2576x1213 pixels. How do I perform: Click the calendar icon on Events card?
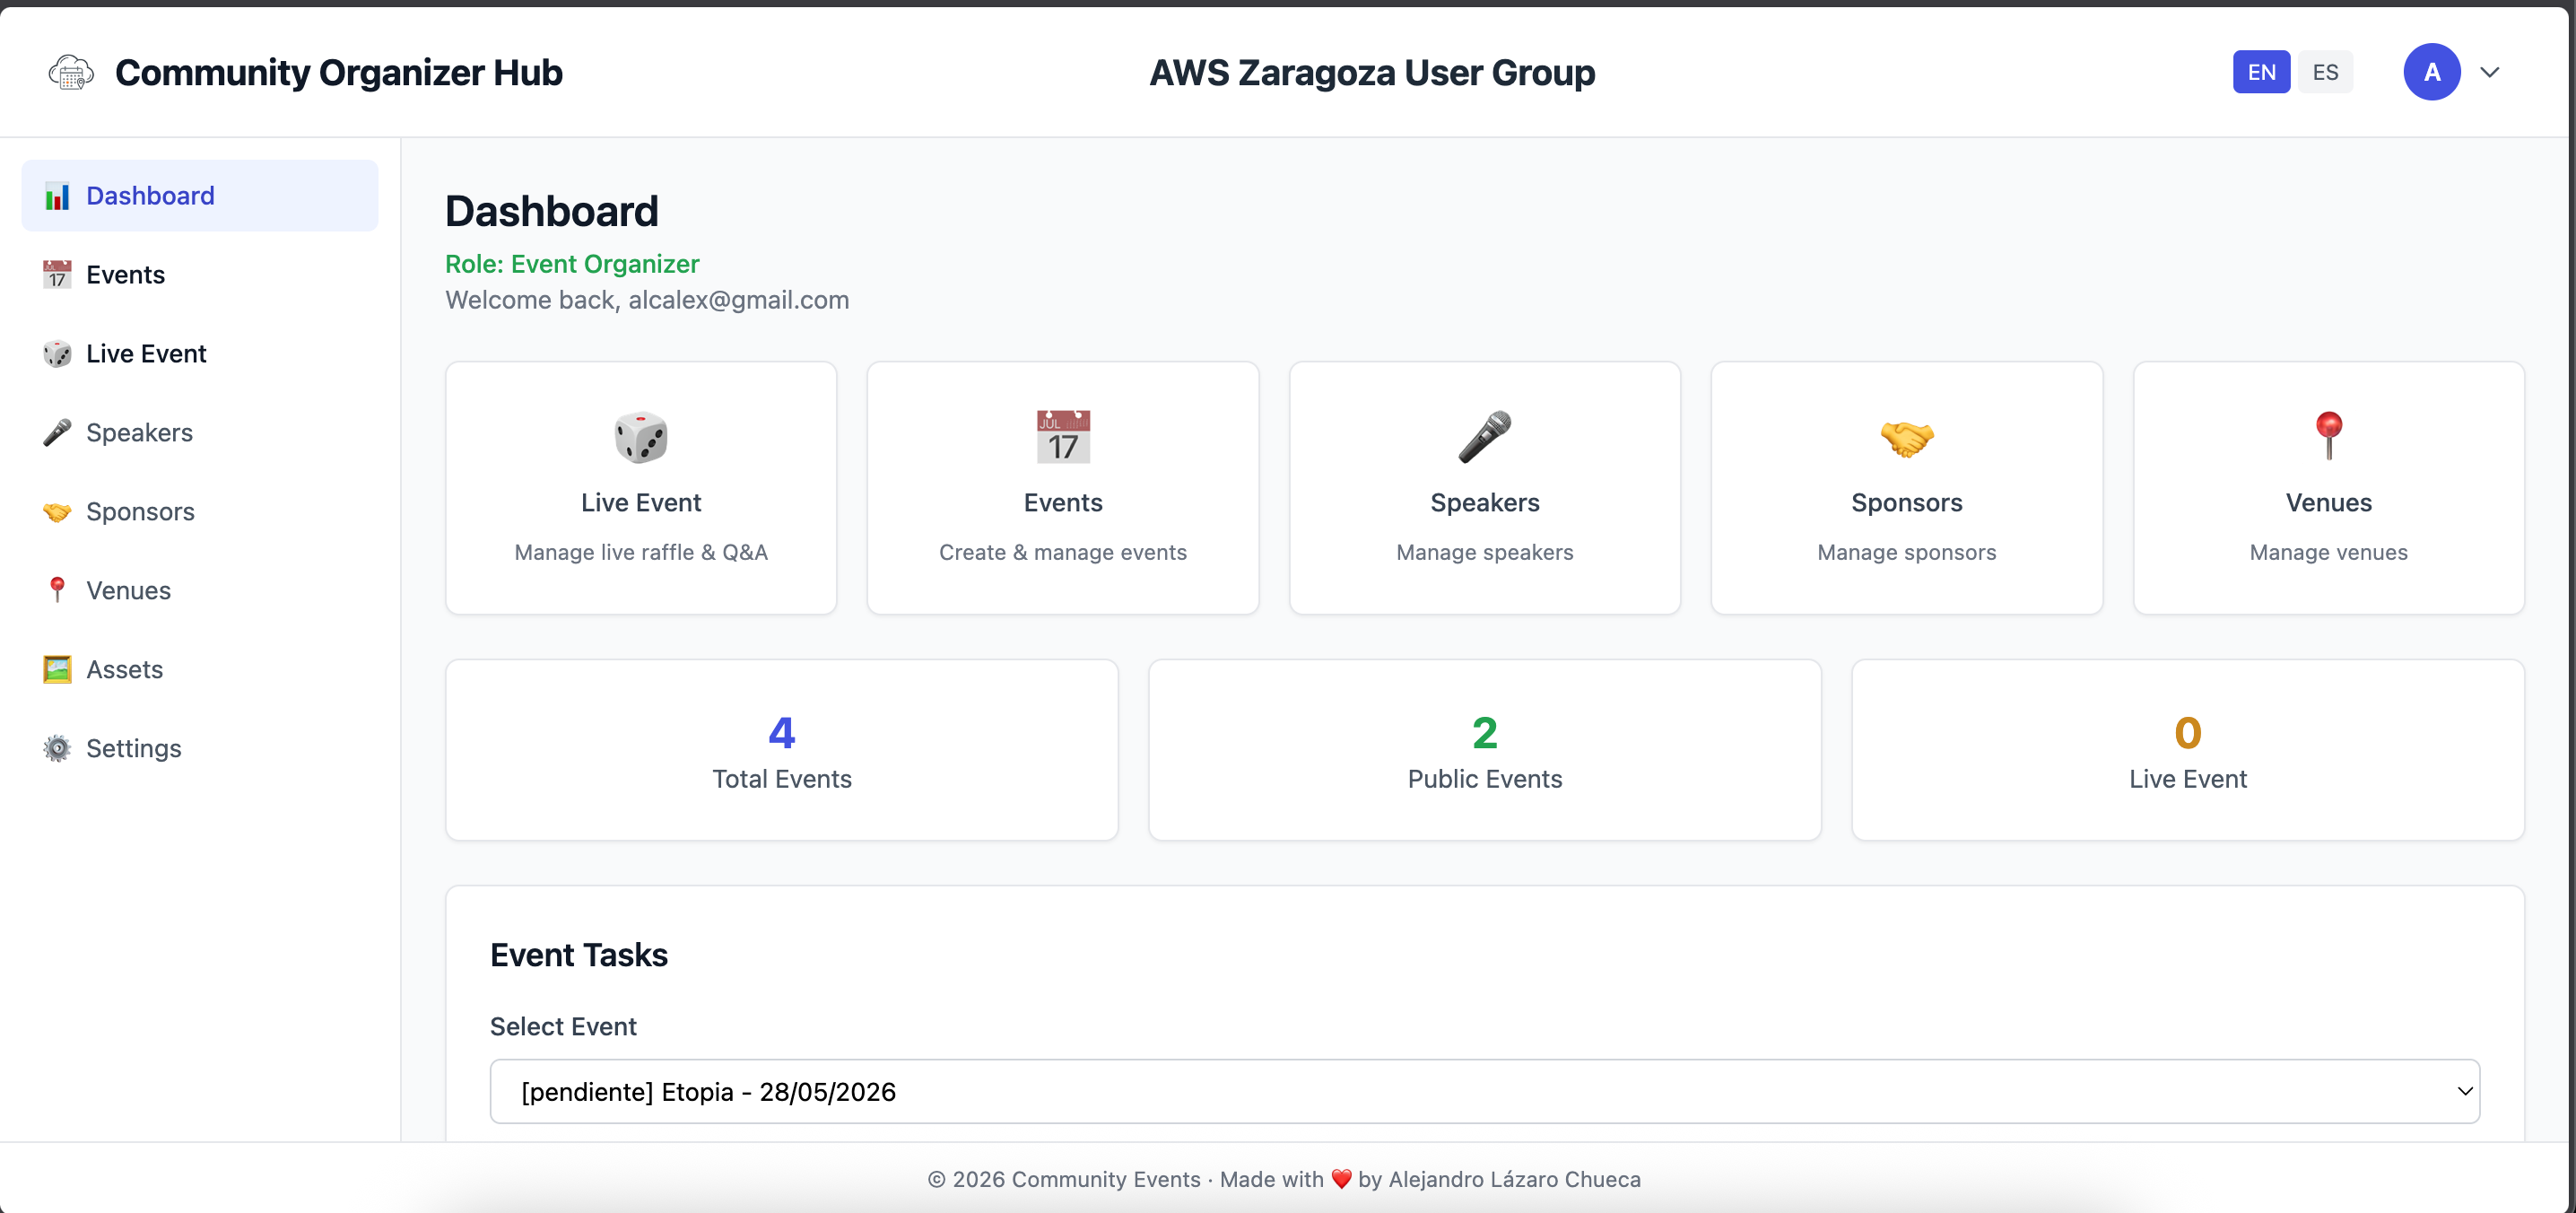tap(1063, 437)
